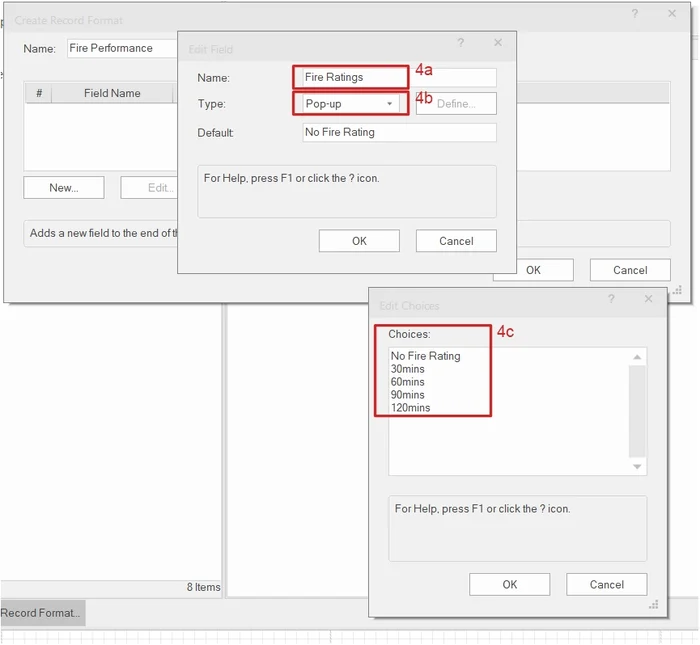The height and width of the screenshot is (645, 700).
Task: Click the Fire Ratings name field
Action: 398,77
